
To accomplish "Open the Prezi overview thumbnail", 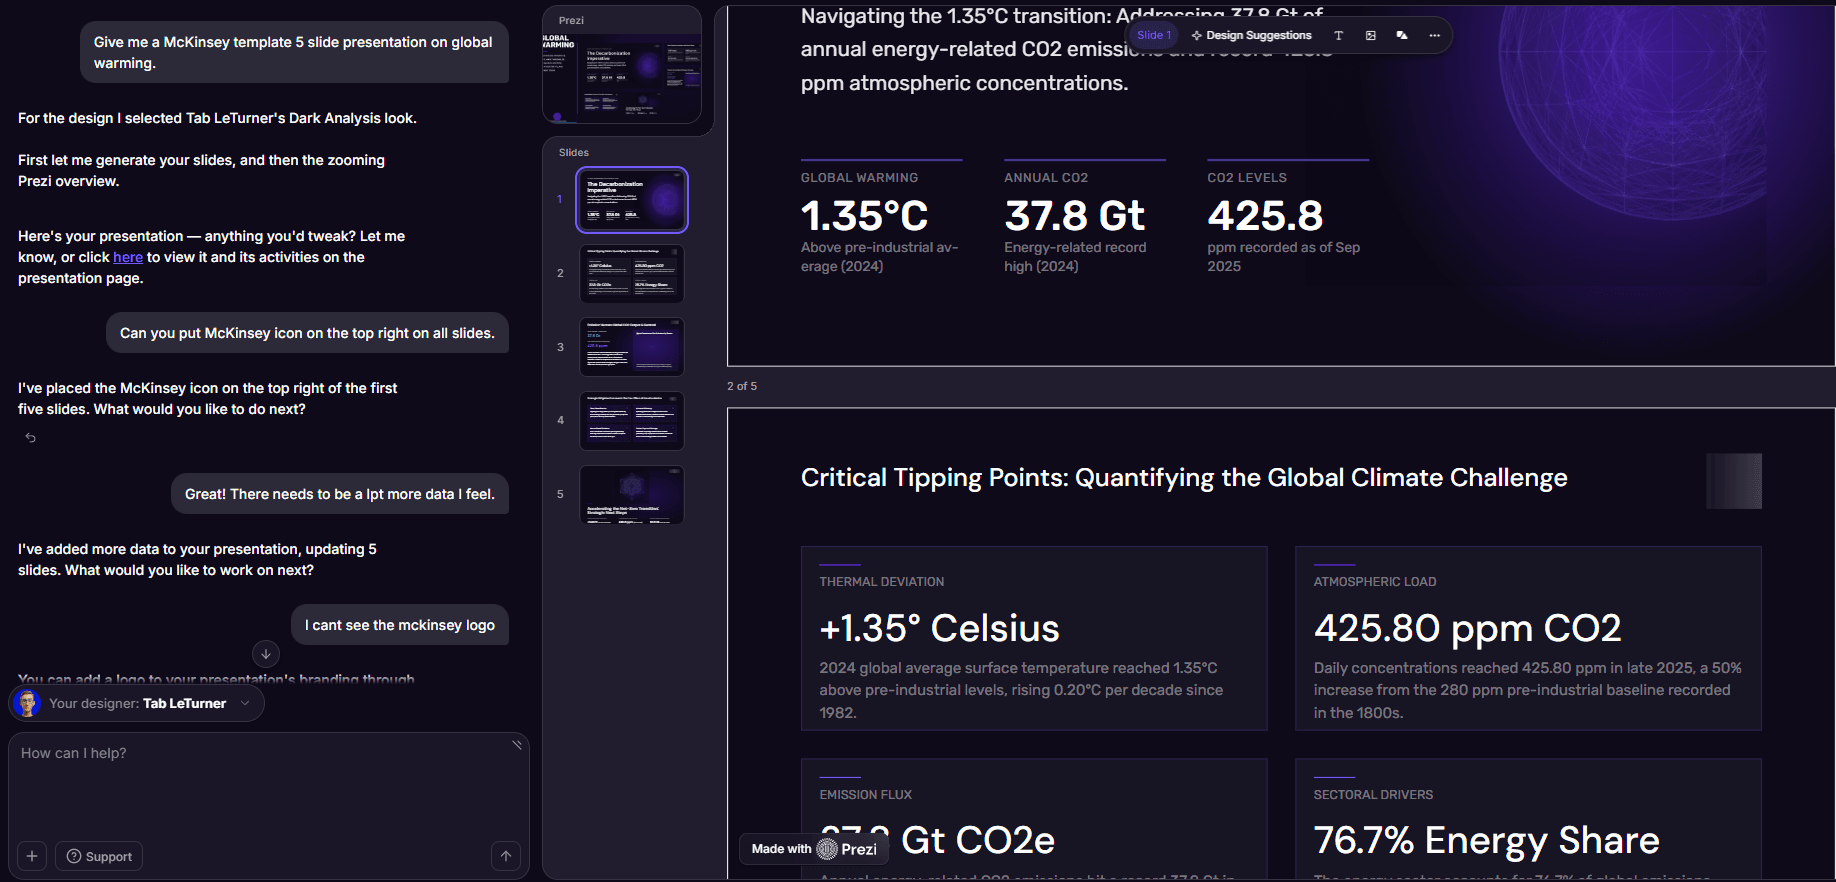I will tap(622, 78).
